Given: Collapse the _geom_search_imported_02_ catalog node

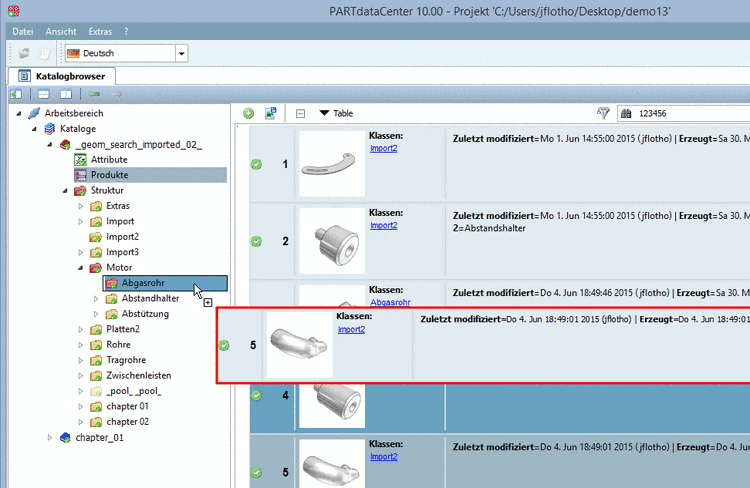Looking at the screenshot, I should click(49, 144).
